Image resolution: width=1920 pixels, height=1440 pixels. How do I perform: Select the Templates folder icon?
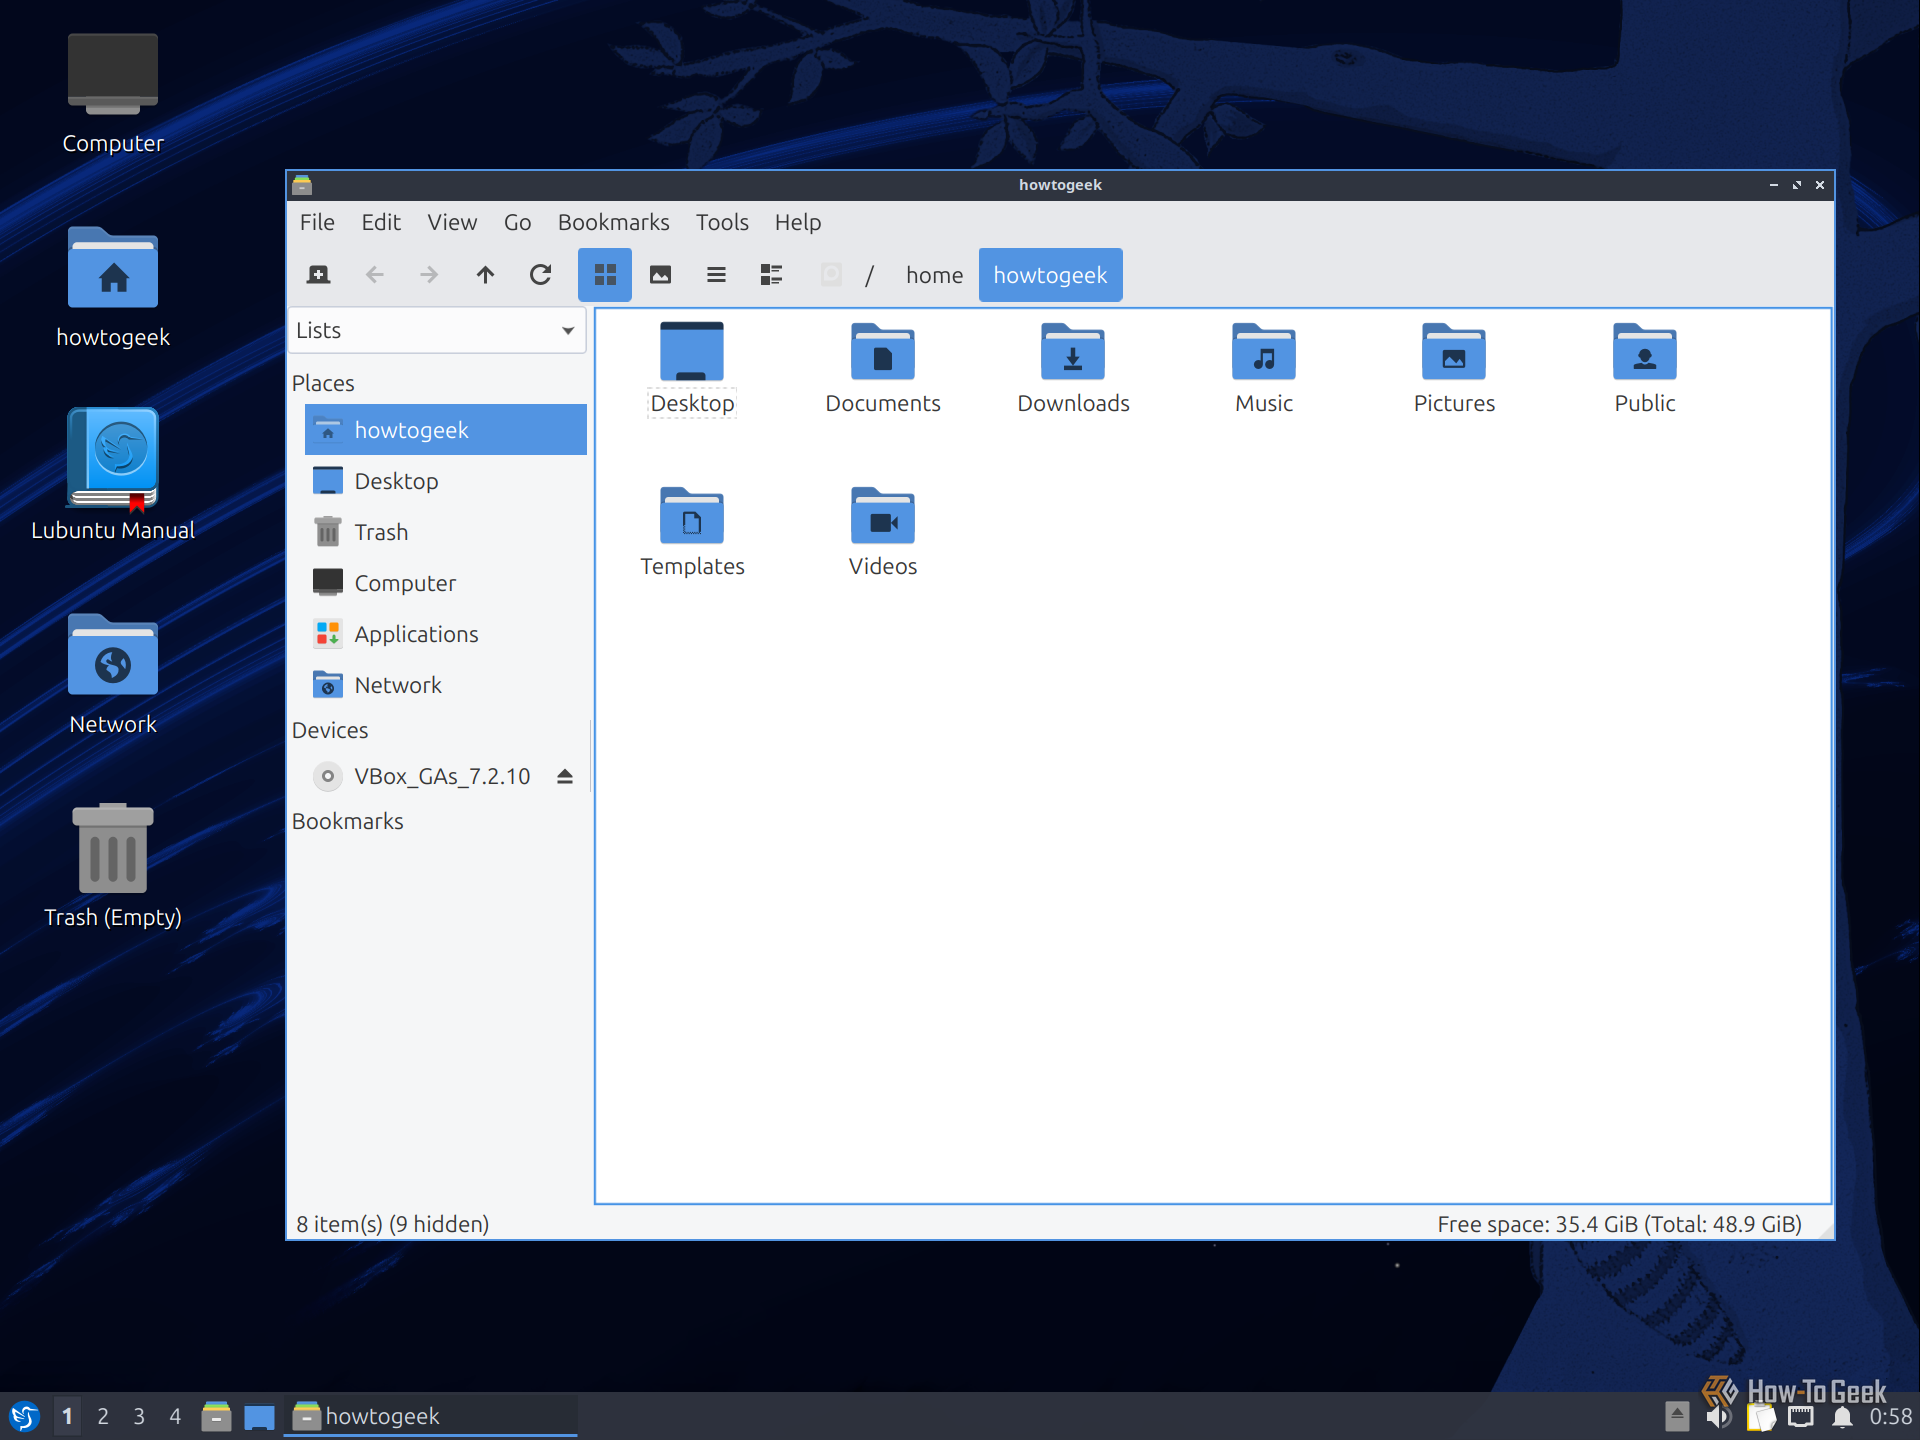click(x=692, y=531)
